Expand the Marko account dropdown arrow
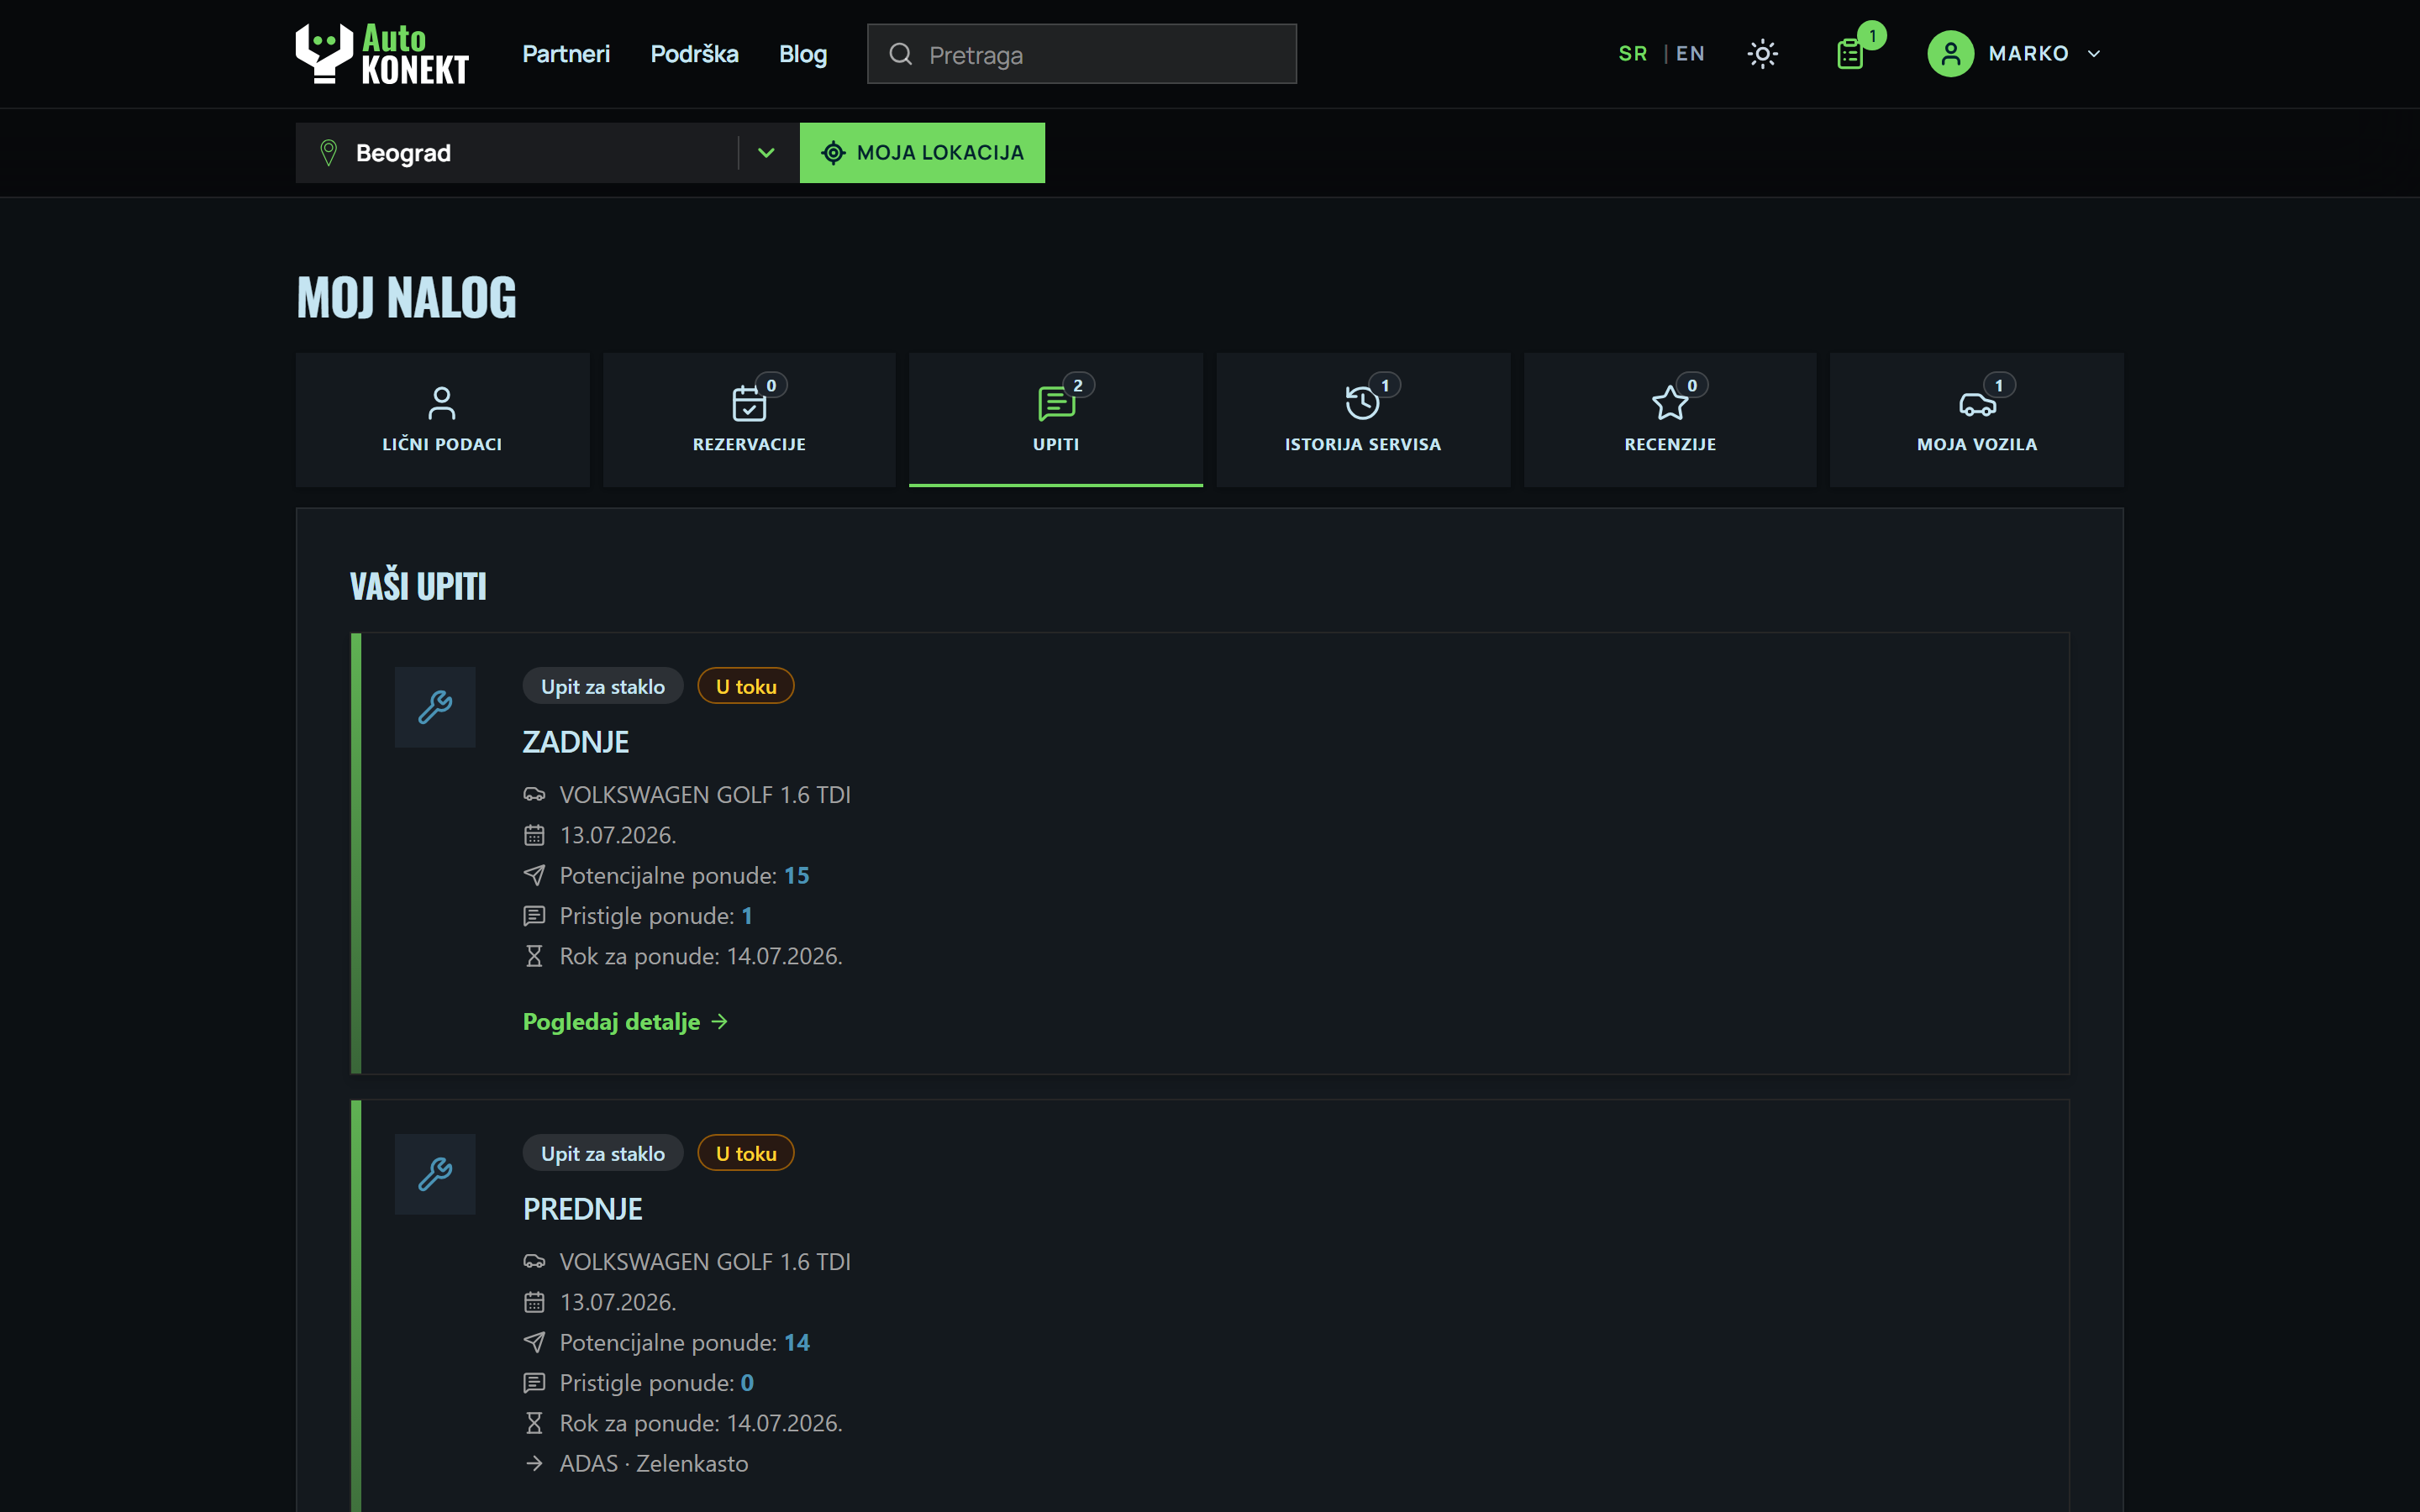This screenshot has height=1512, width=2420. (x=2093, y=54)
